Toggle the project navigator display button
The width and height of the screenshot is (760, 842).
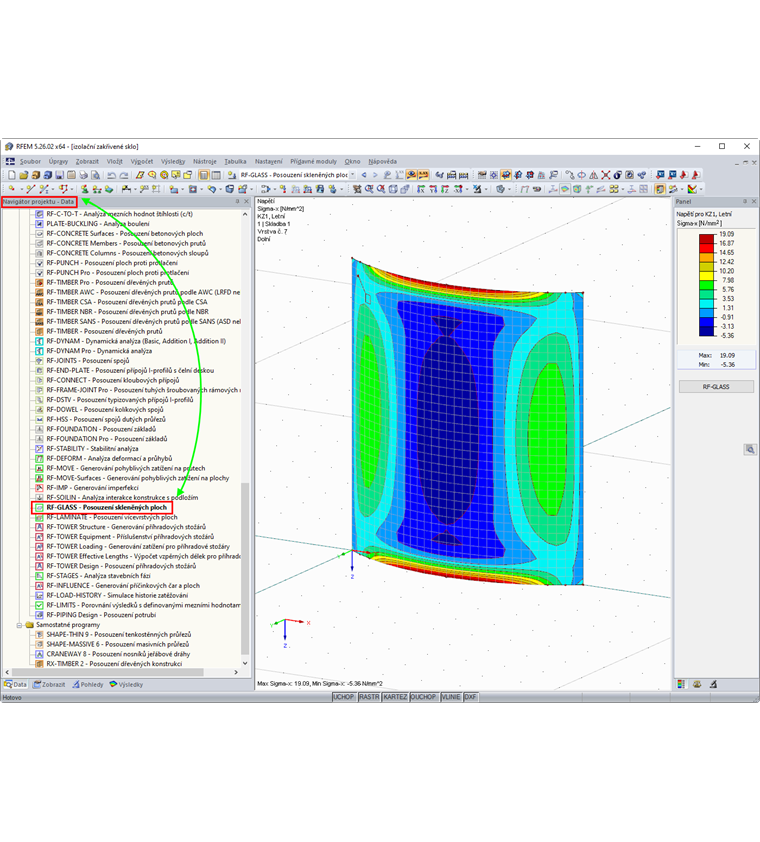[204, 175]
